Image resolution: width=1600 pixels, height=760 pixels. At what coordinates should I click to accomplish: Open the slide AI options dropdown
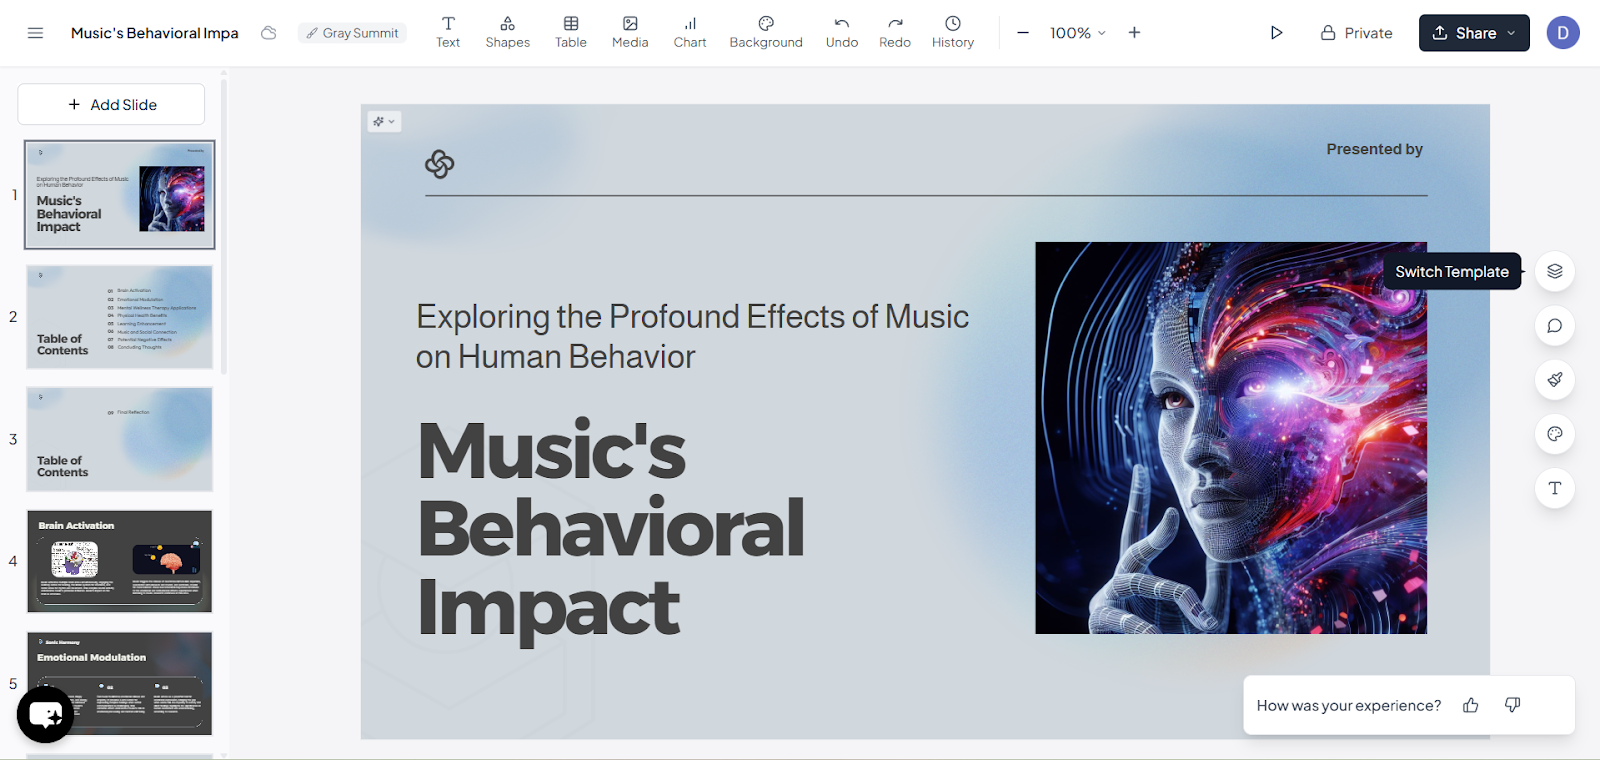pos(384,122)
